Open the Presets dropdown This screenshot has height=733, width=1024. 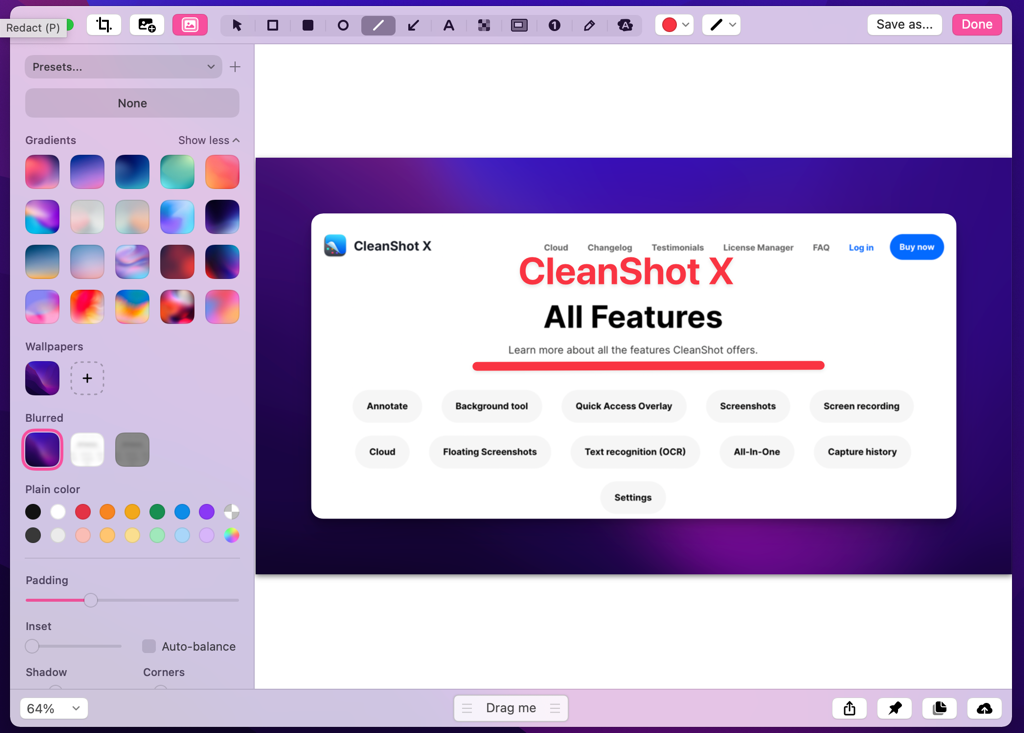(123, 67)
